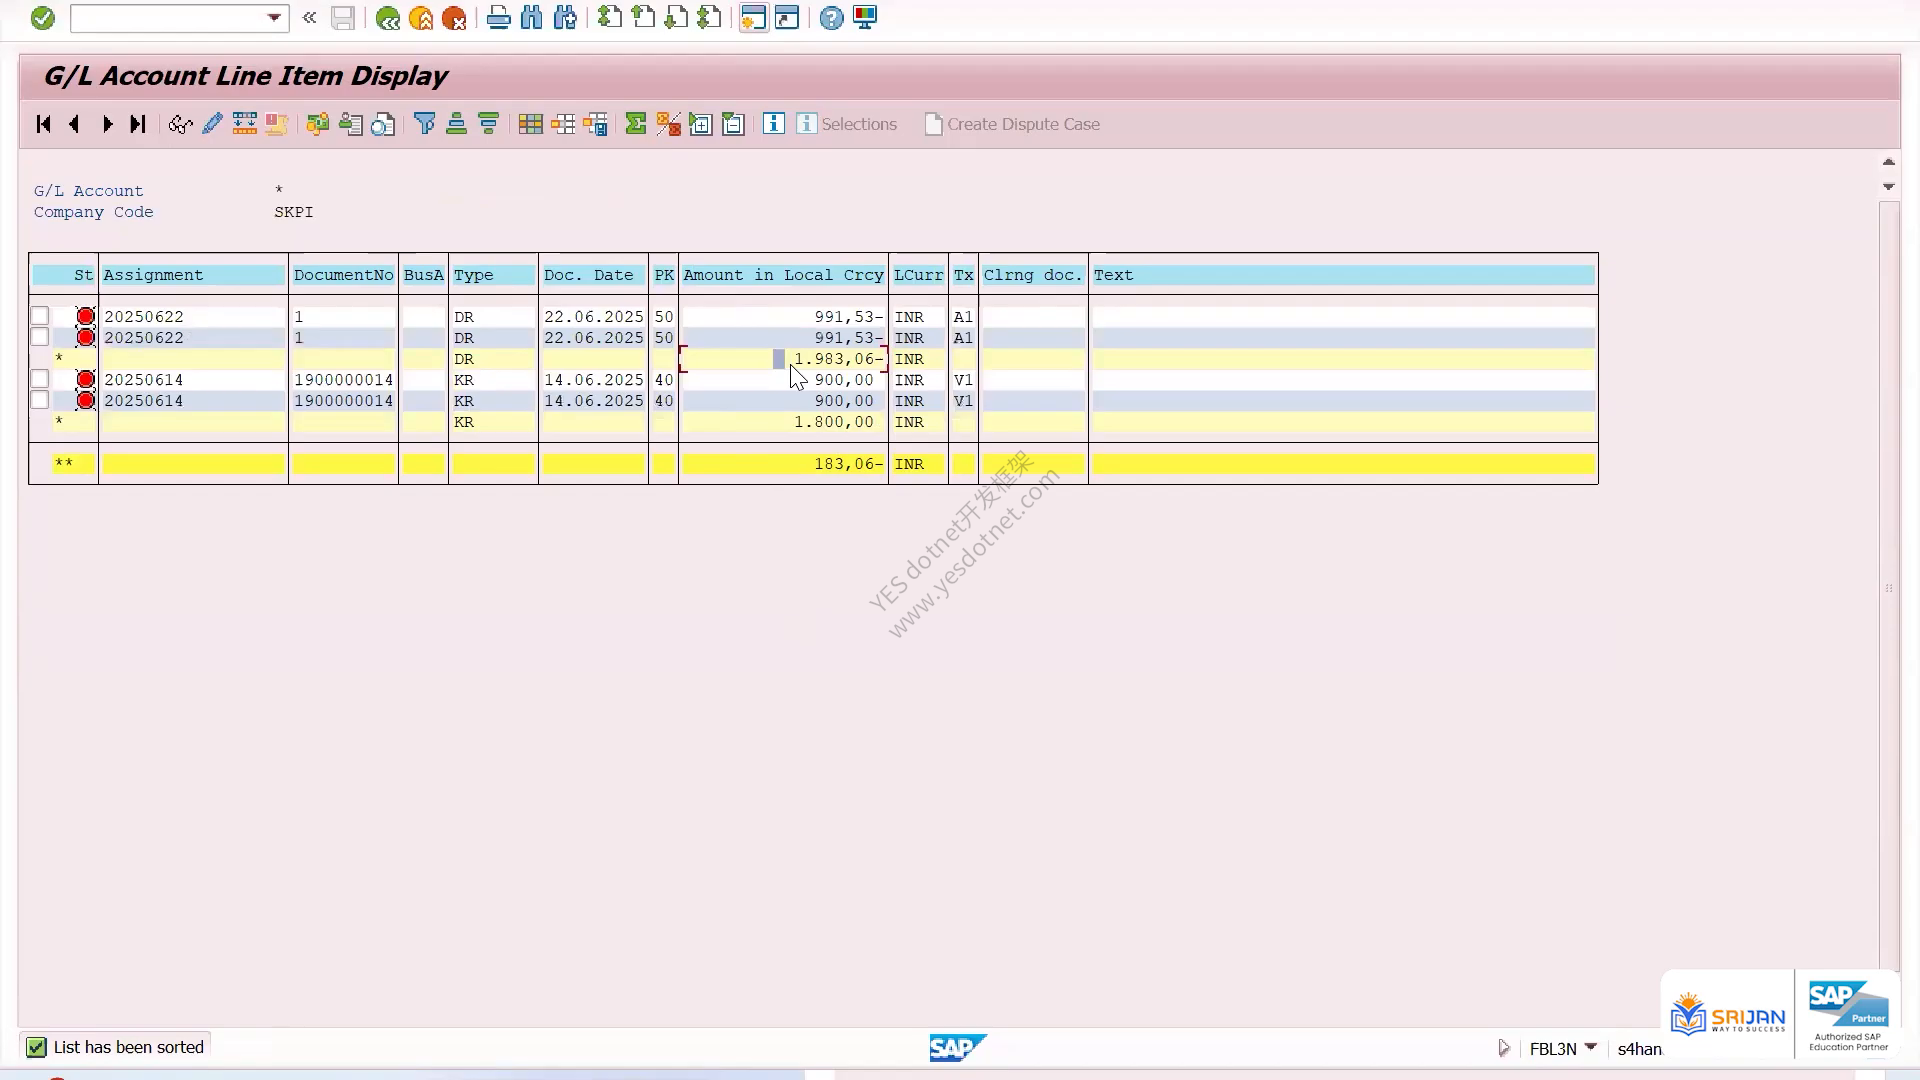This screenshot has width=1920, height=1080.
Task: Click the Previous Page icon in system toolbar
Action: (643, 18)
